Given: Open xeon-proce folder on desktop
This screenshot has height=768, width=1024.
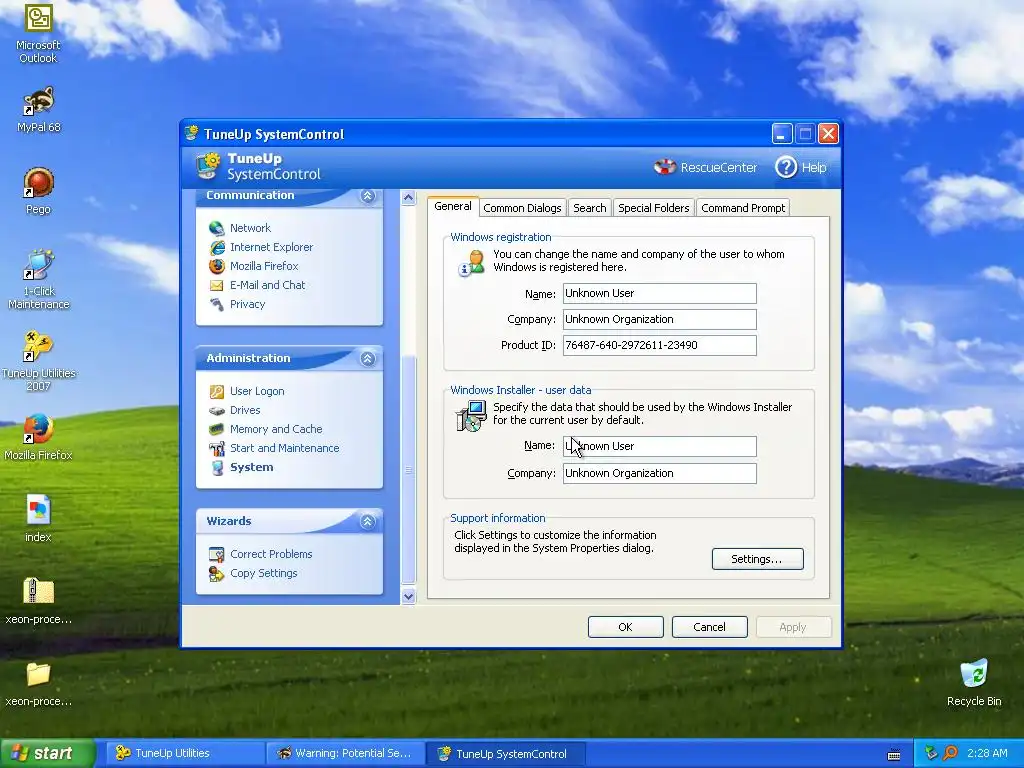Looking at the screenshot, I should pos(38,683).
